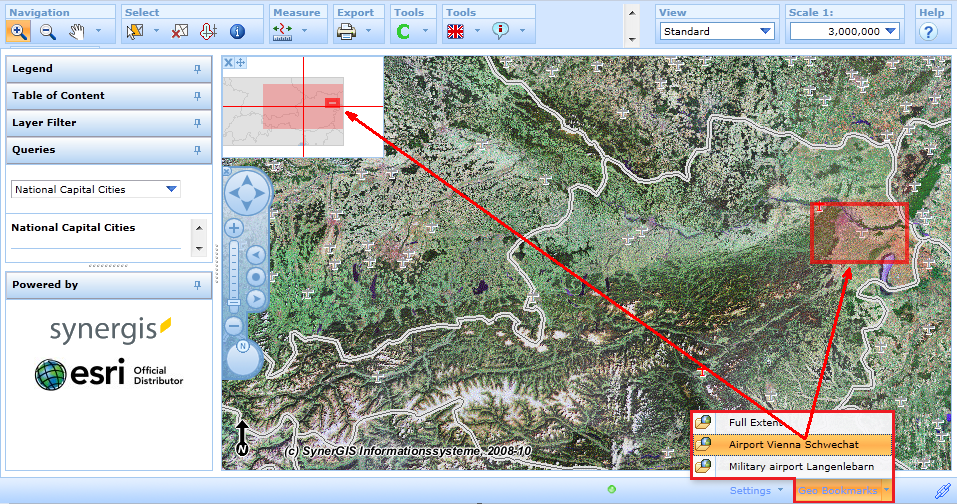Open the Settings menu
This screenshot has height=504, width=957.
756,490
